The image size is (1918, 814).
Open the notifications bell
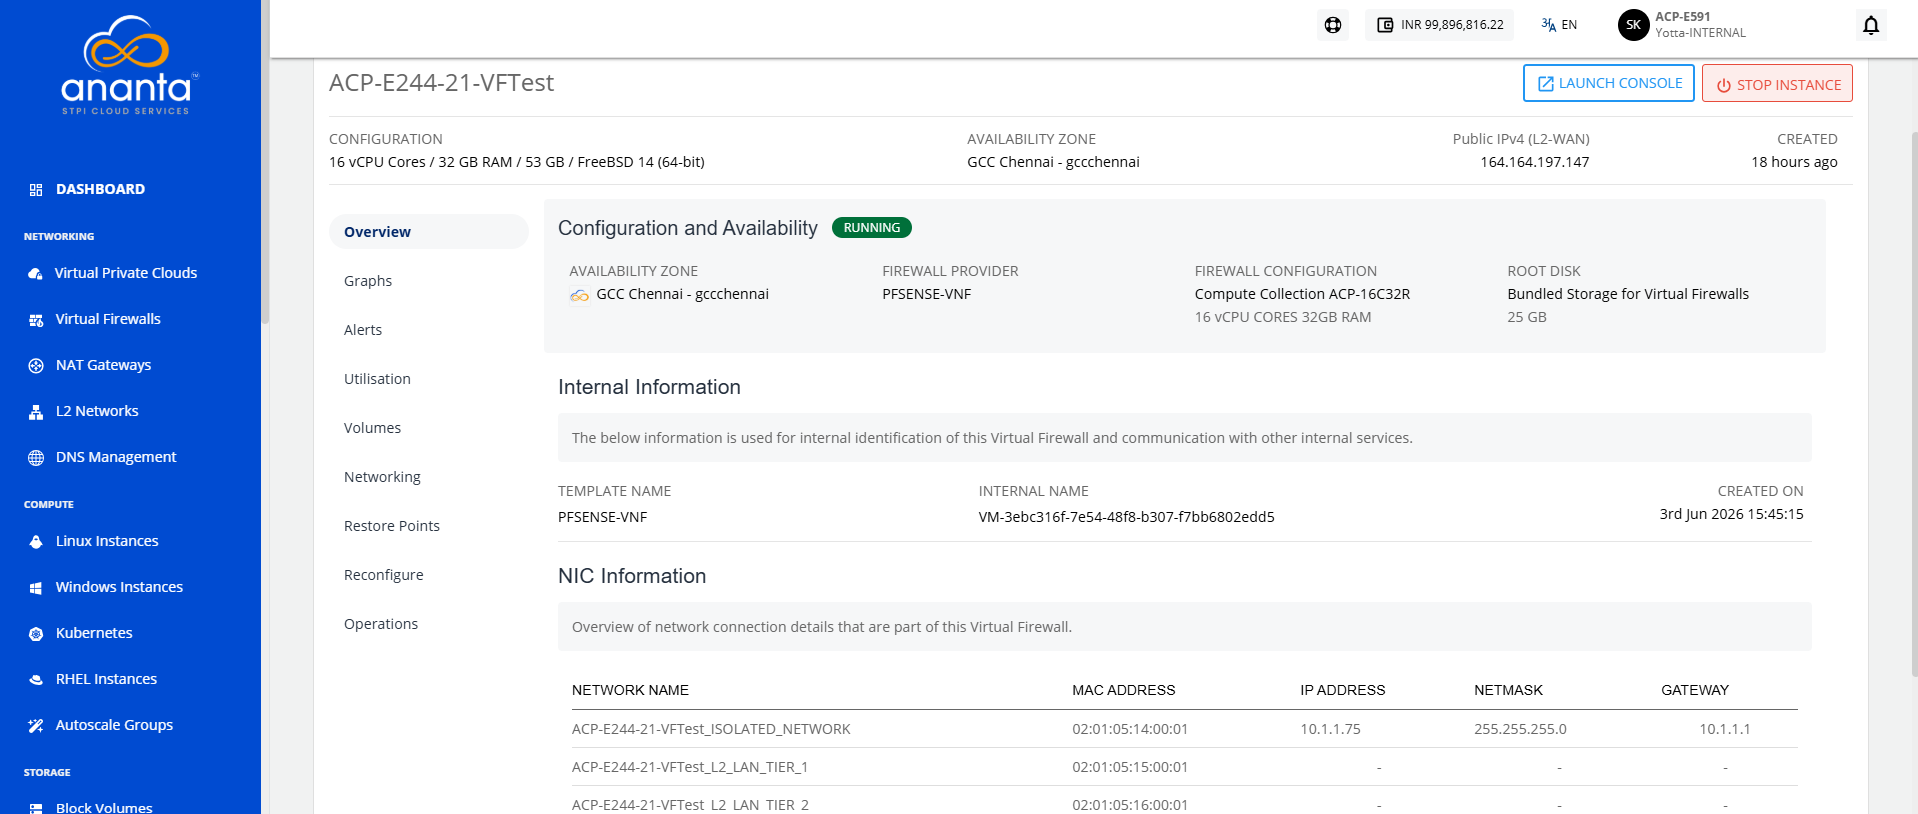point(1871,25)
